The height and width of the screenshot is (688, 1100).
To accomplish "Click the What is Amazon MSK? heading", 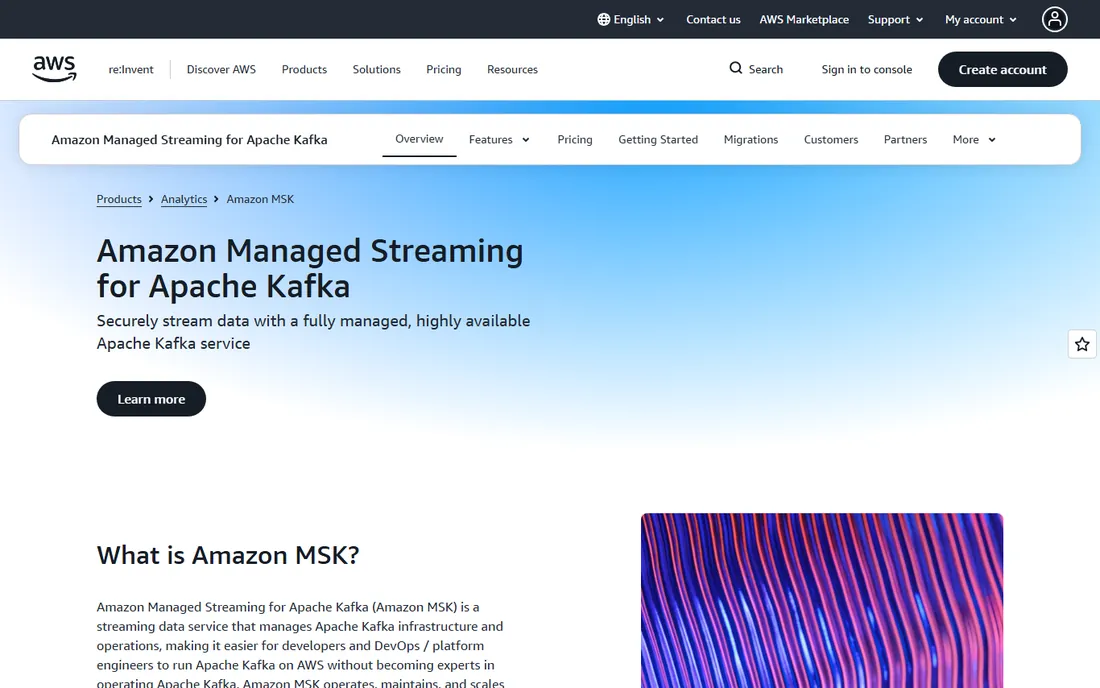I will [228, 555].
